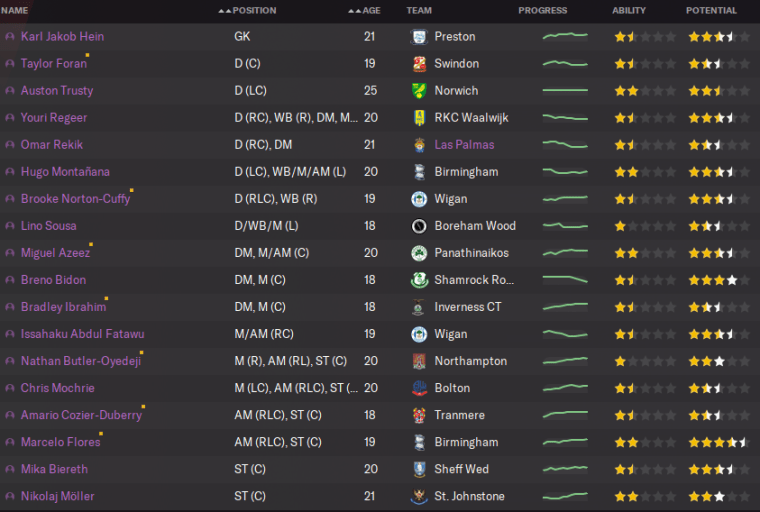Screen dimensions: 760x512
Task: Click the Norwich club badge icon
Action: point(419,91)
